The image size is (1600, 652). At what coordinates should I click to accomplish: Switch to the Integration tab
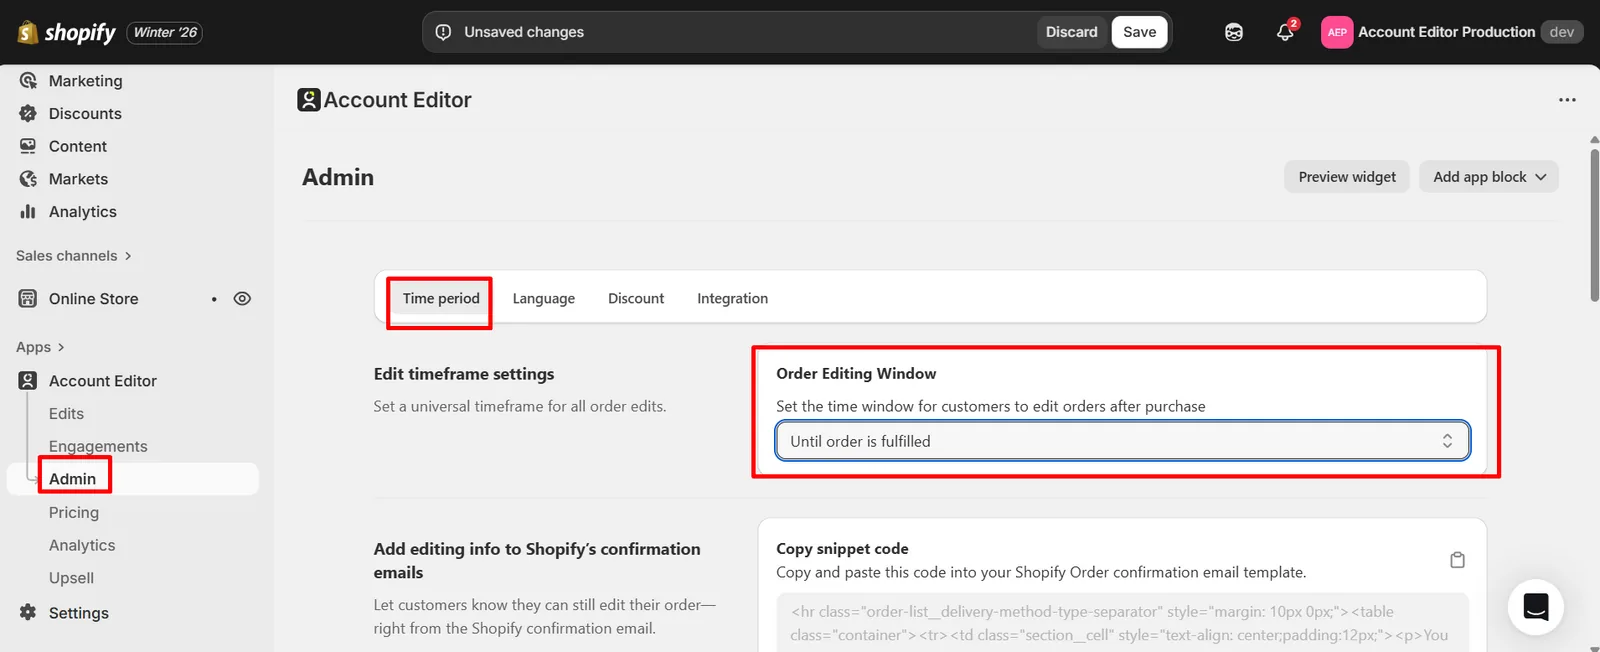point(733,298)
